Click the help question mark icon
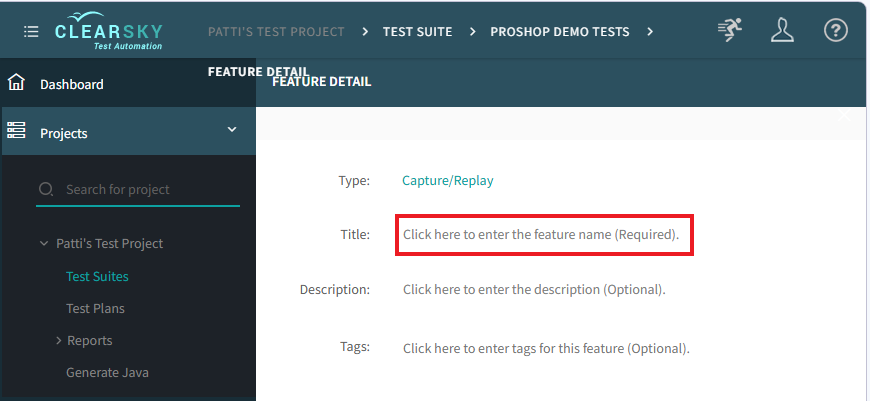This screenshot has width=870, height=401. [835, 31]
